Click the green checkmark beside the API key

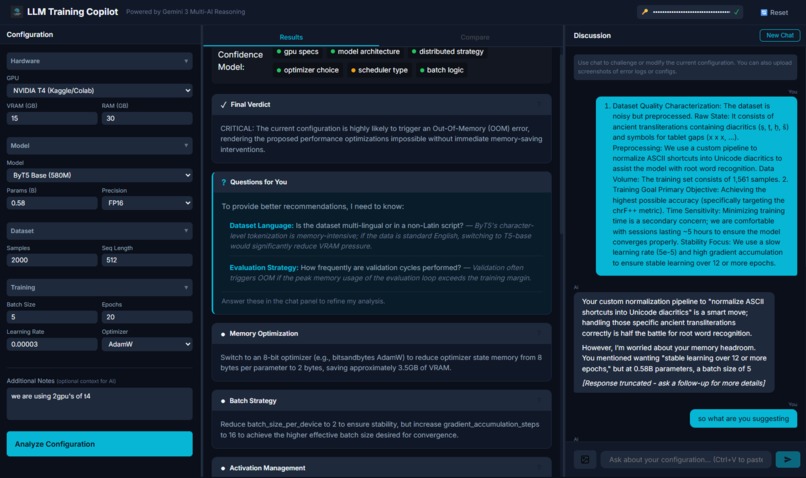(737, 12)
